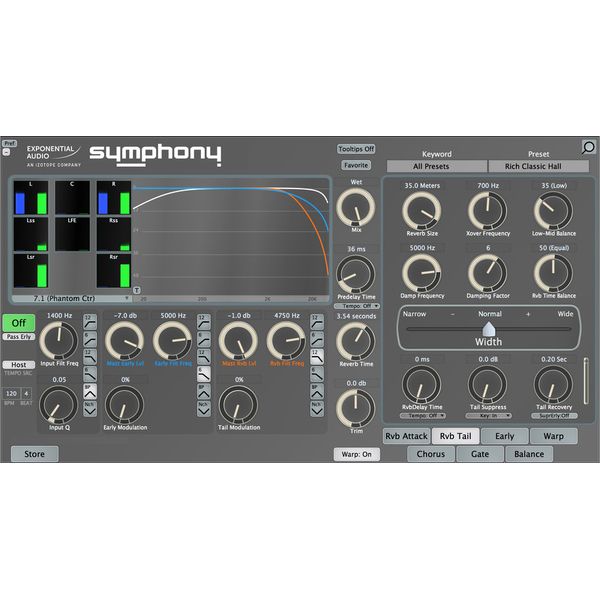The image size is (600, 600).
Task: Open Tempo: Off dropdown under Predelay Time
Action: point(357,306)
